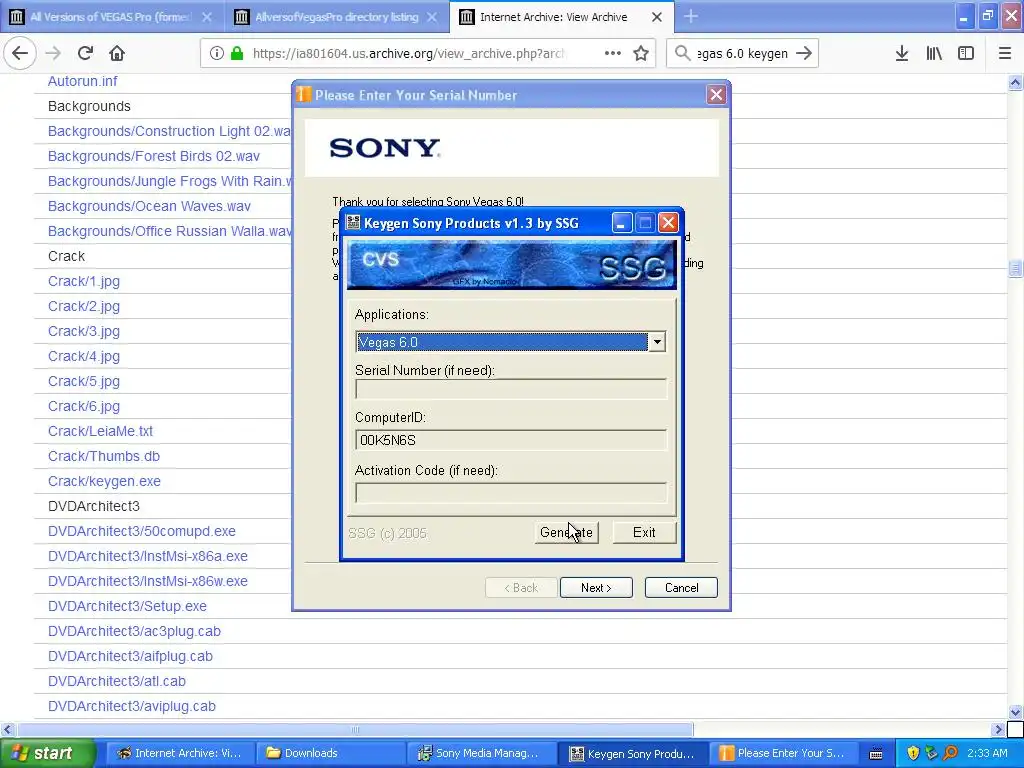Click the horizontal scrollbar left arrow
The height and width of the screenshot is (768, 1024).
pos(7,729)
